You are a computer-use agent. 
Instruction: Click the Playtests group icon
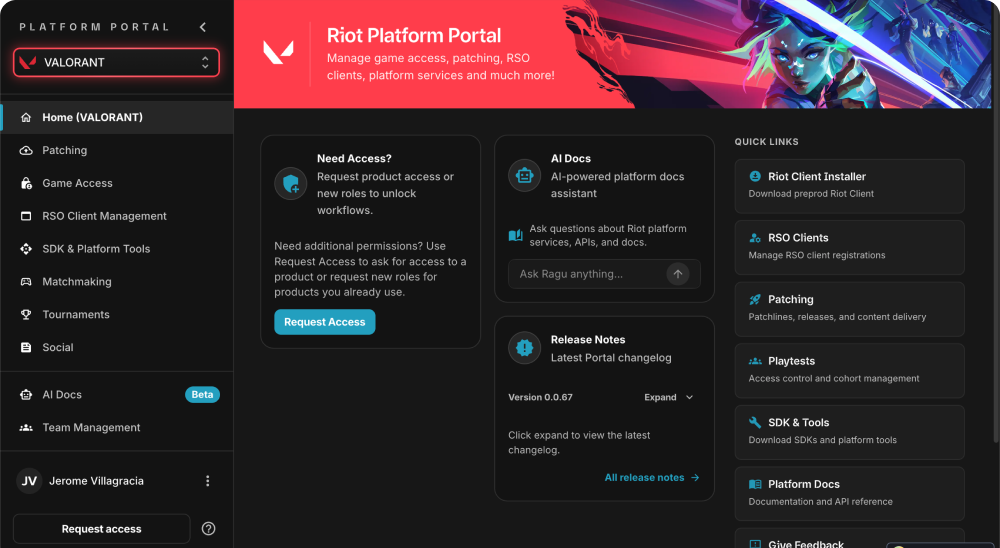click(x=755, y=361)
